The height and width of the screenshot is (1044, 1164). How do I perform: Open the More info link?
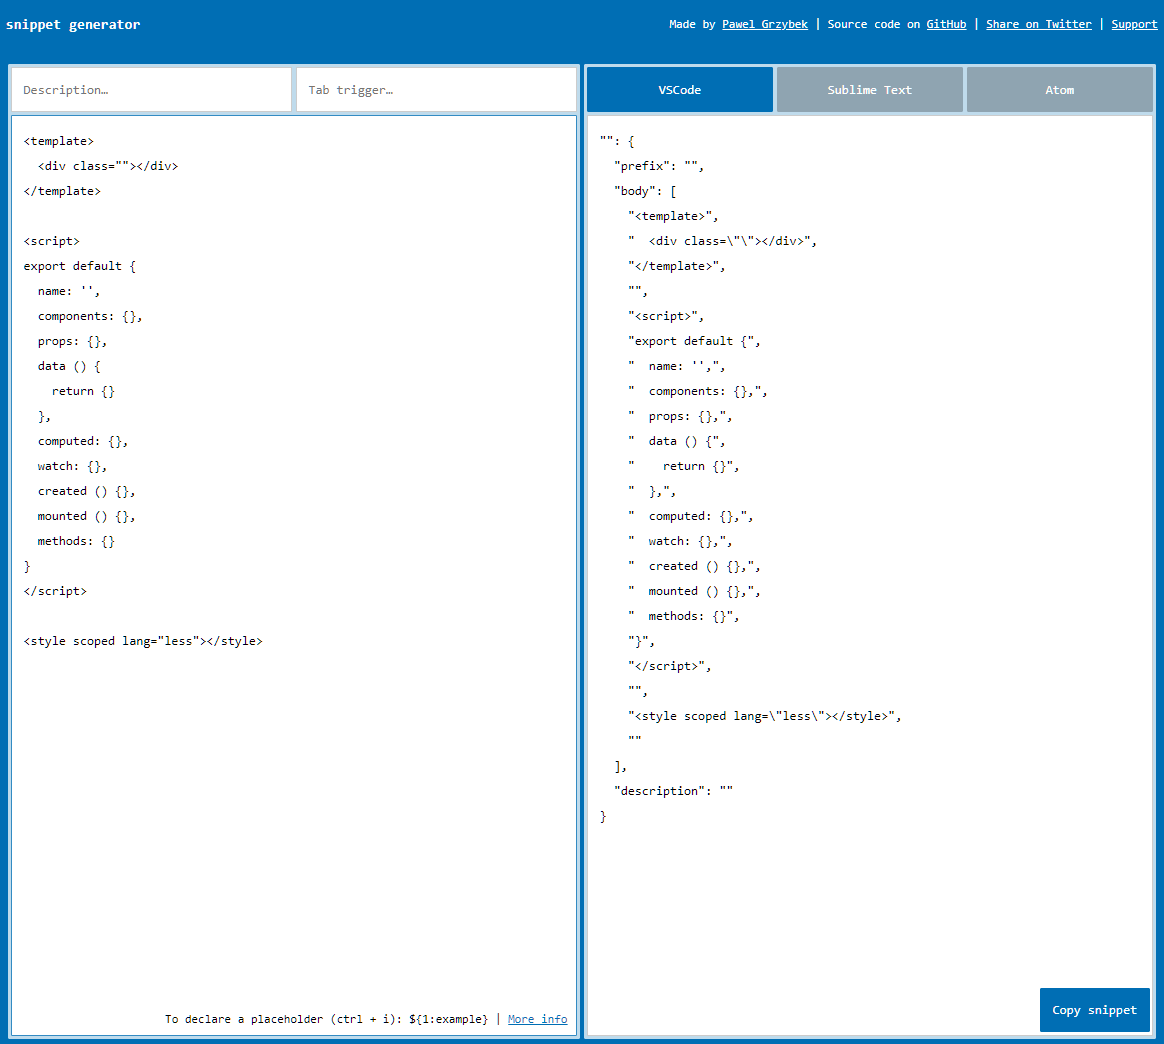click(537, 1019)
